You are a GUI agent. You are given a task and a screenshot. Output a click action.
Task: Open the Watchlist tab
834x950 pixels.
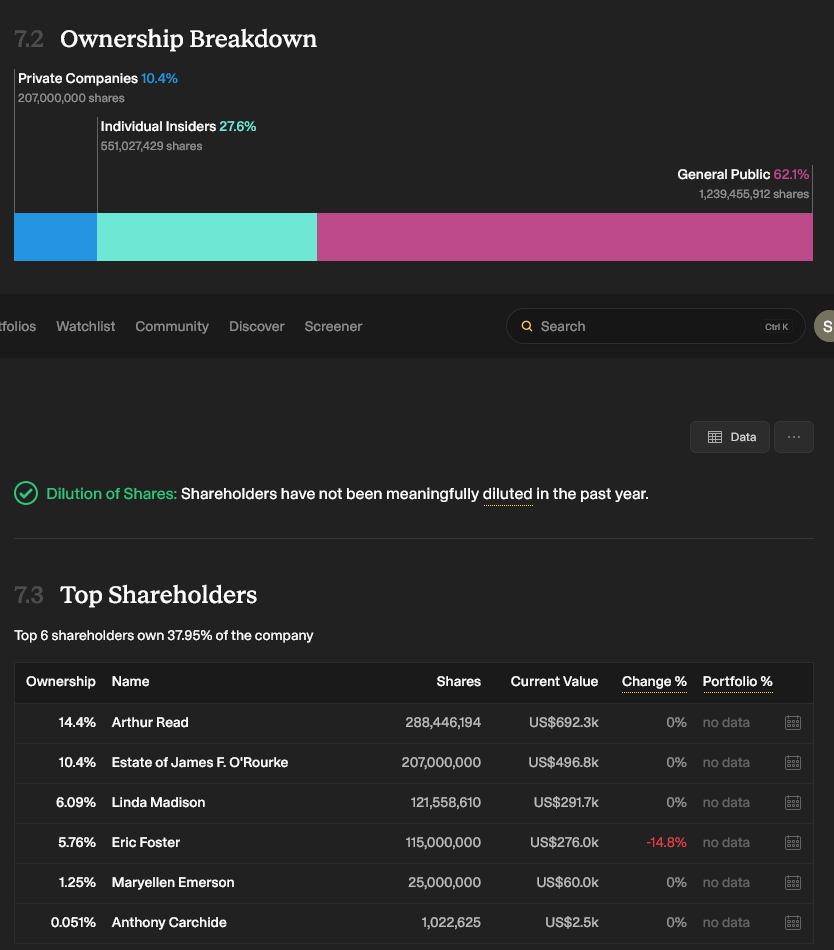click(85, 326)
